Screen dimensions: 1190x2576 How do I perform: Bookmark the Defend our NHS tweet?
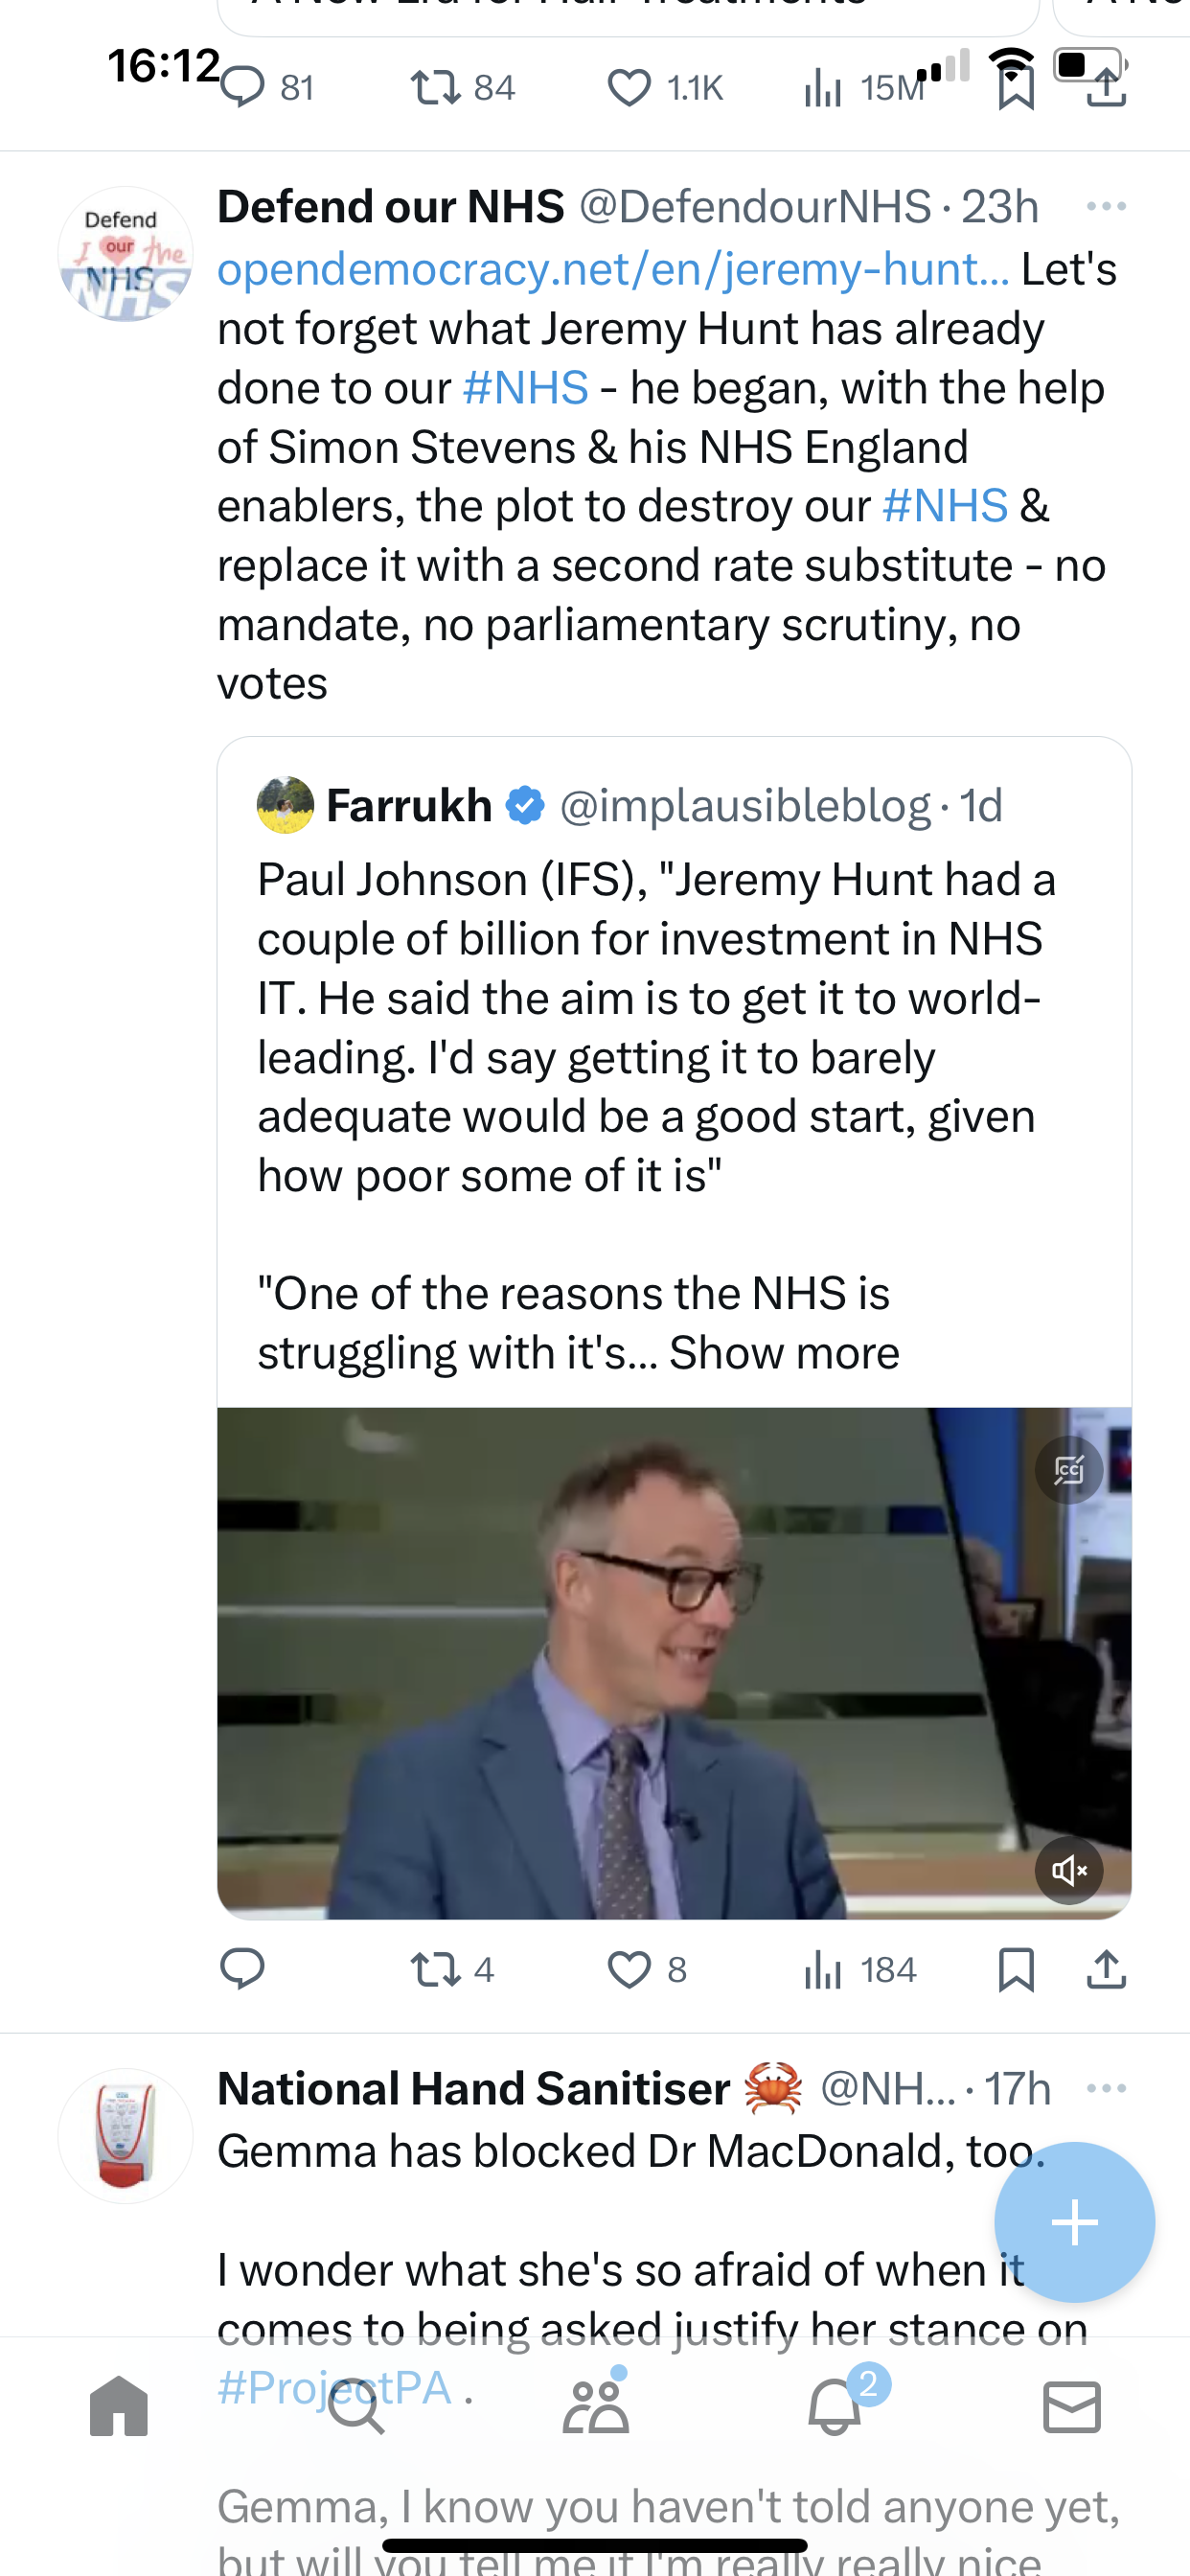[x=1016, y=1969]
